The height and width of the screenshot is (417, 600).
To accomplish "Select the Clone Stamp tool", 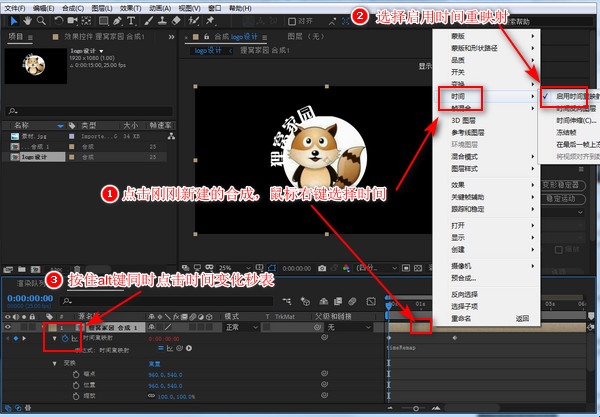I will [x=162, y=21].
